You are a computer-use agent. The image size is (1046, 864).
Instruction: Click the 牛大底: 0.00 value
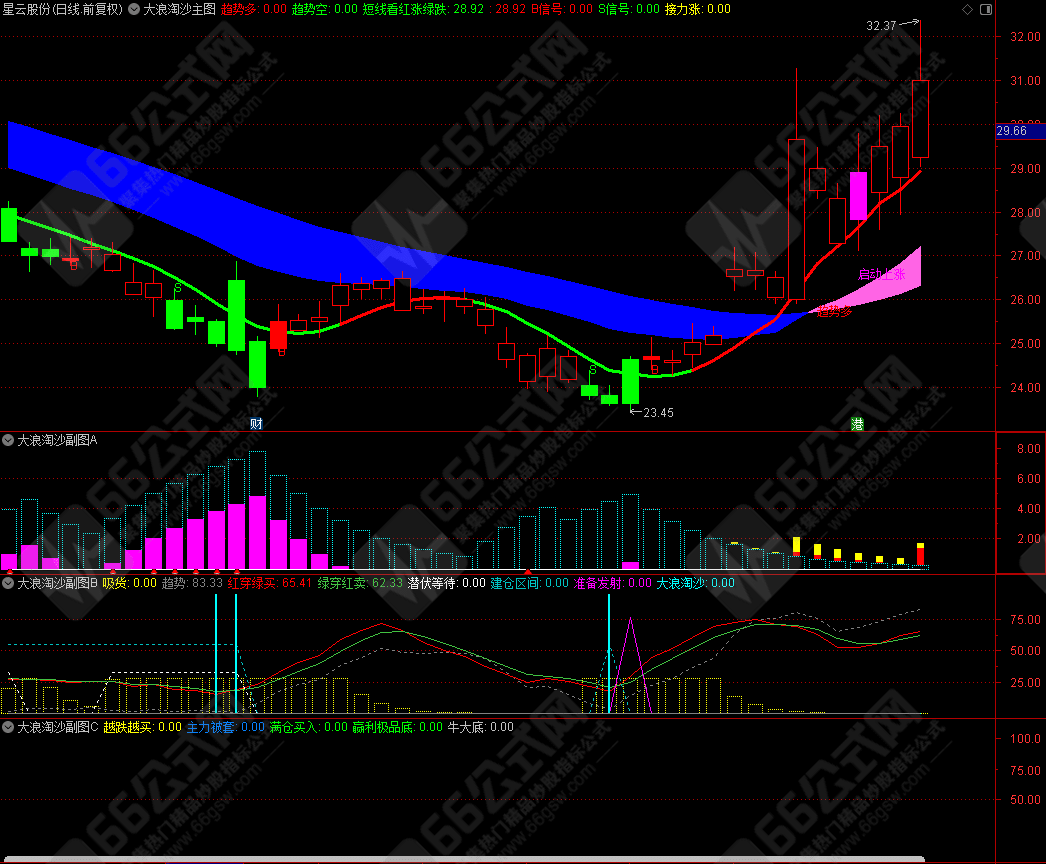pos(480,727)
